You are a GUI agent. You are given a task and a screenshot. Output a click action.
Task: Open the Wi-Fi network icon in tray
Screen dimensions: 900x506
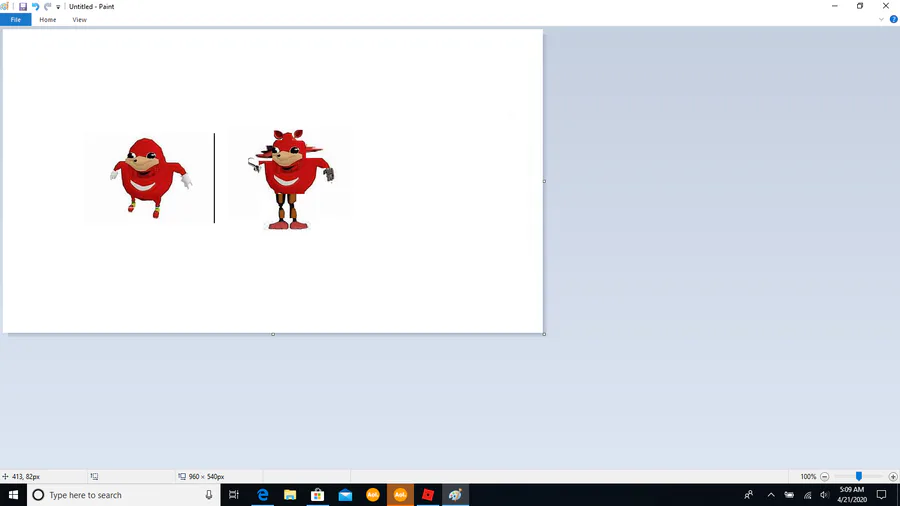pyautogui.click(x=807, y=495)
